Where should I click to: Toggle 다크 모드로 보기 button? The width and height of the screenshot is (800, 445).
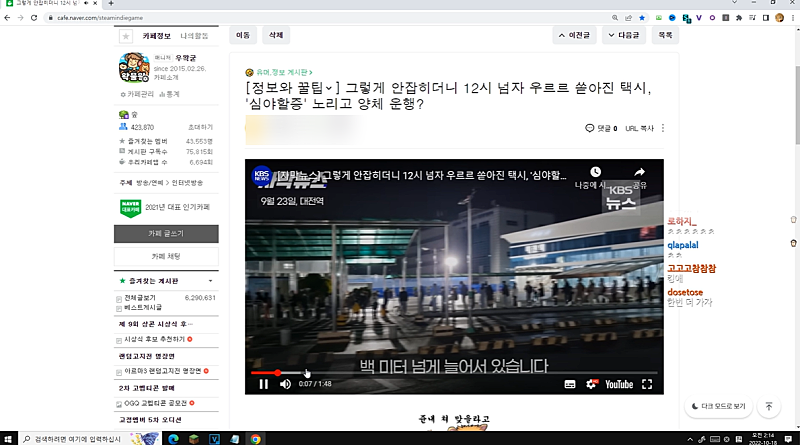[719, 406]
